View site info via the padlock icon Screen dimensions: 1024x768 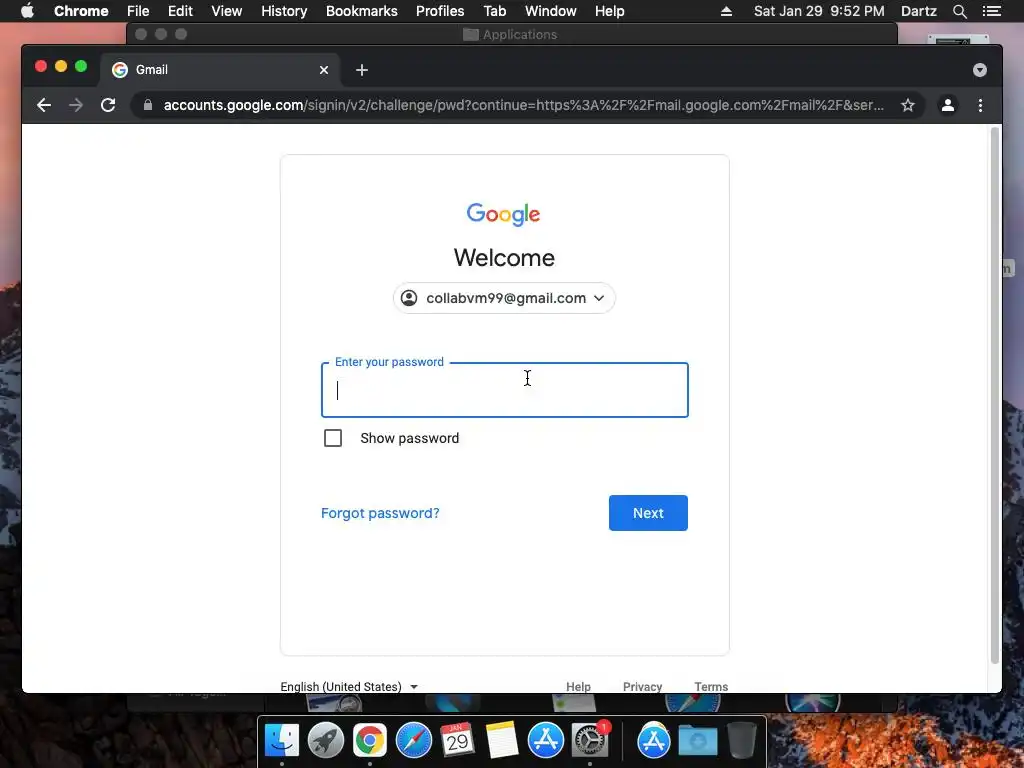click(x=148, y=105)
